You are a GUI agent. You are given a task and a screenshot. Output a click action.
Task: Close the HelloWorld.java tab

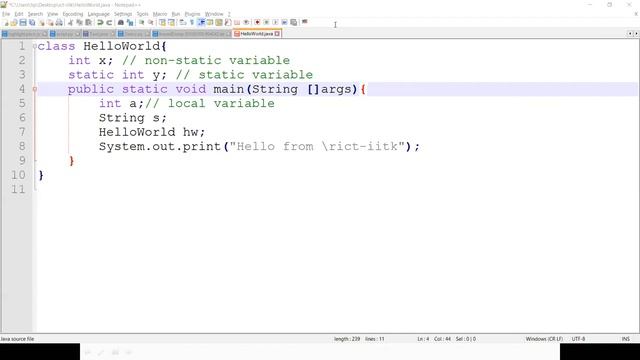(277, 34)
